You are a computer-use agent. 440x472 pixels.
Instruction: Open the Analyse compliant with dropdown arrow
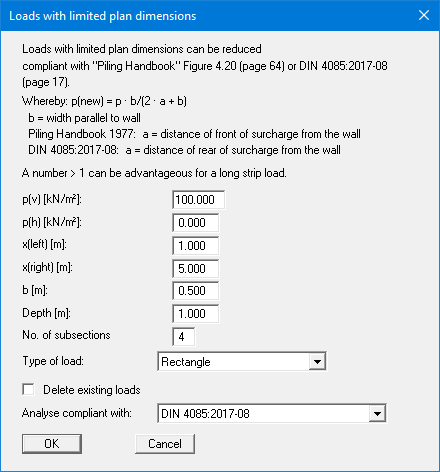pyautogui.click(x=377, y=414)
